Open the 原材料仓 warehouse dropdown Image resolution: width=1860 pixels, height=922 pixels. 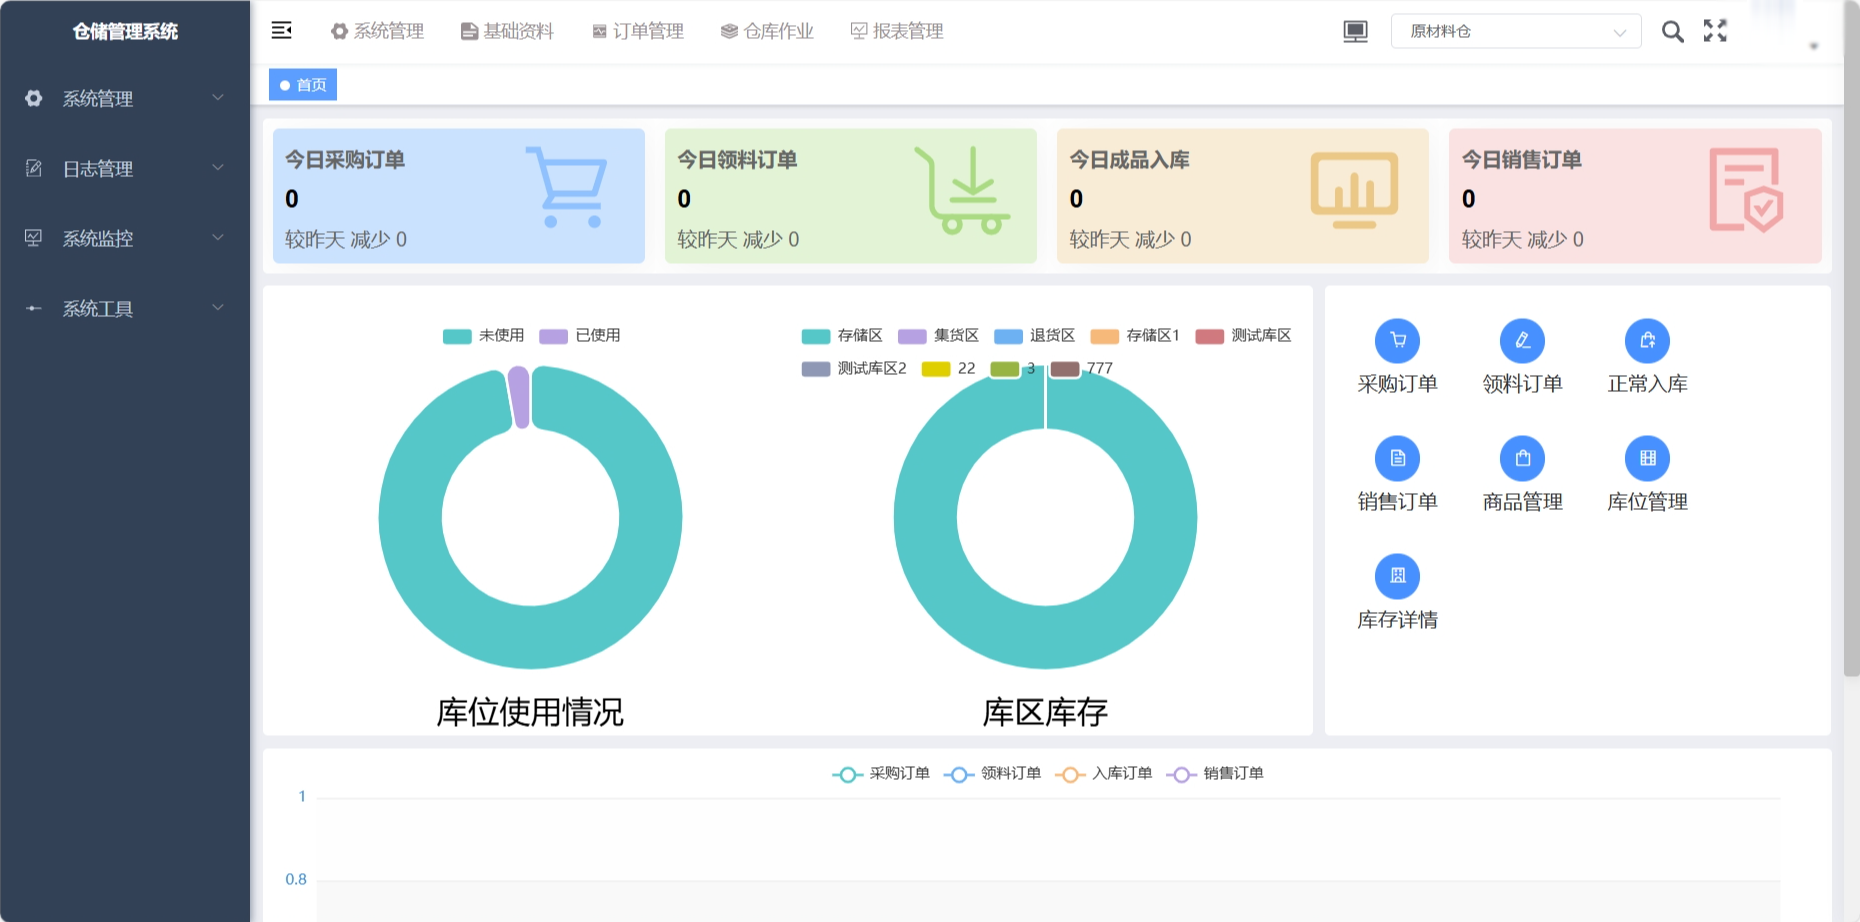[1515, 32]
